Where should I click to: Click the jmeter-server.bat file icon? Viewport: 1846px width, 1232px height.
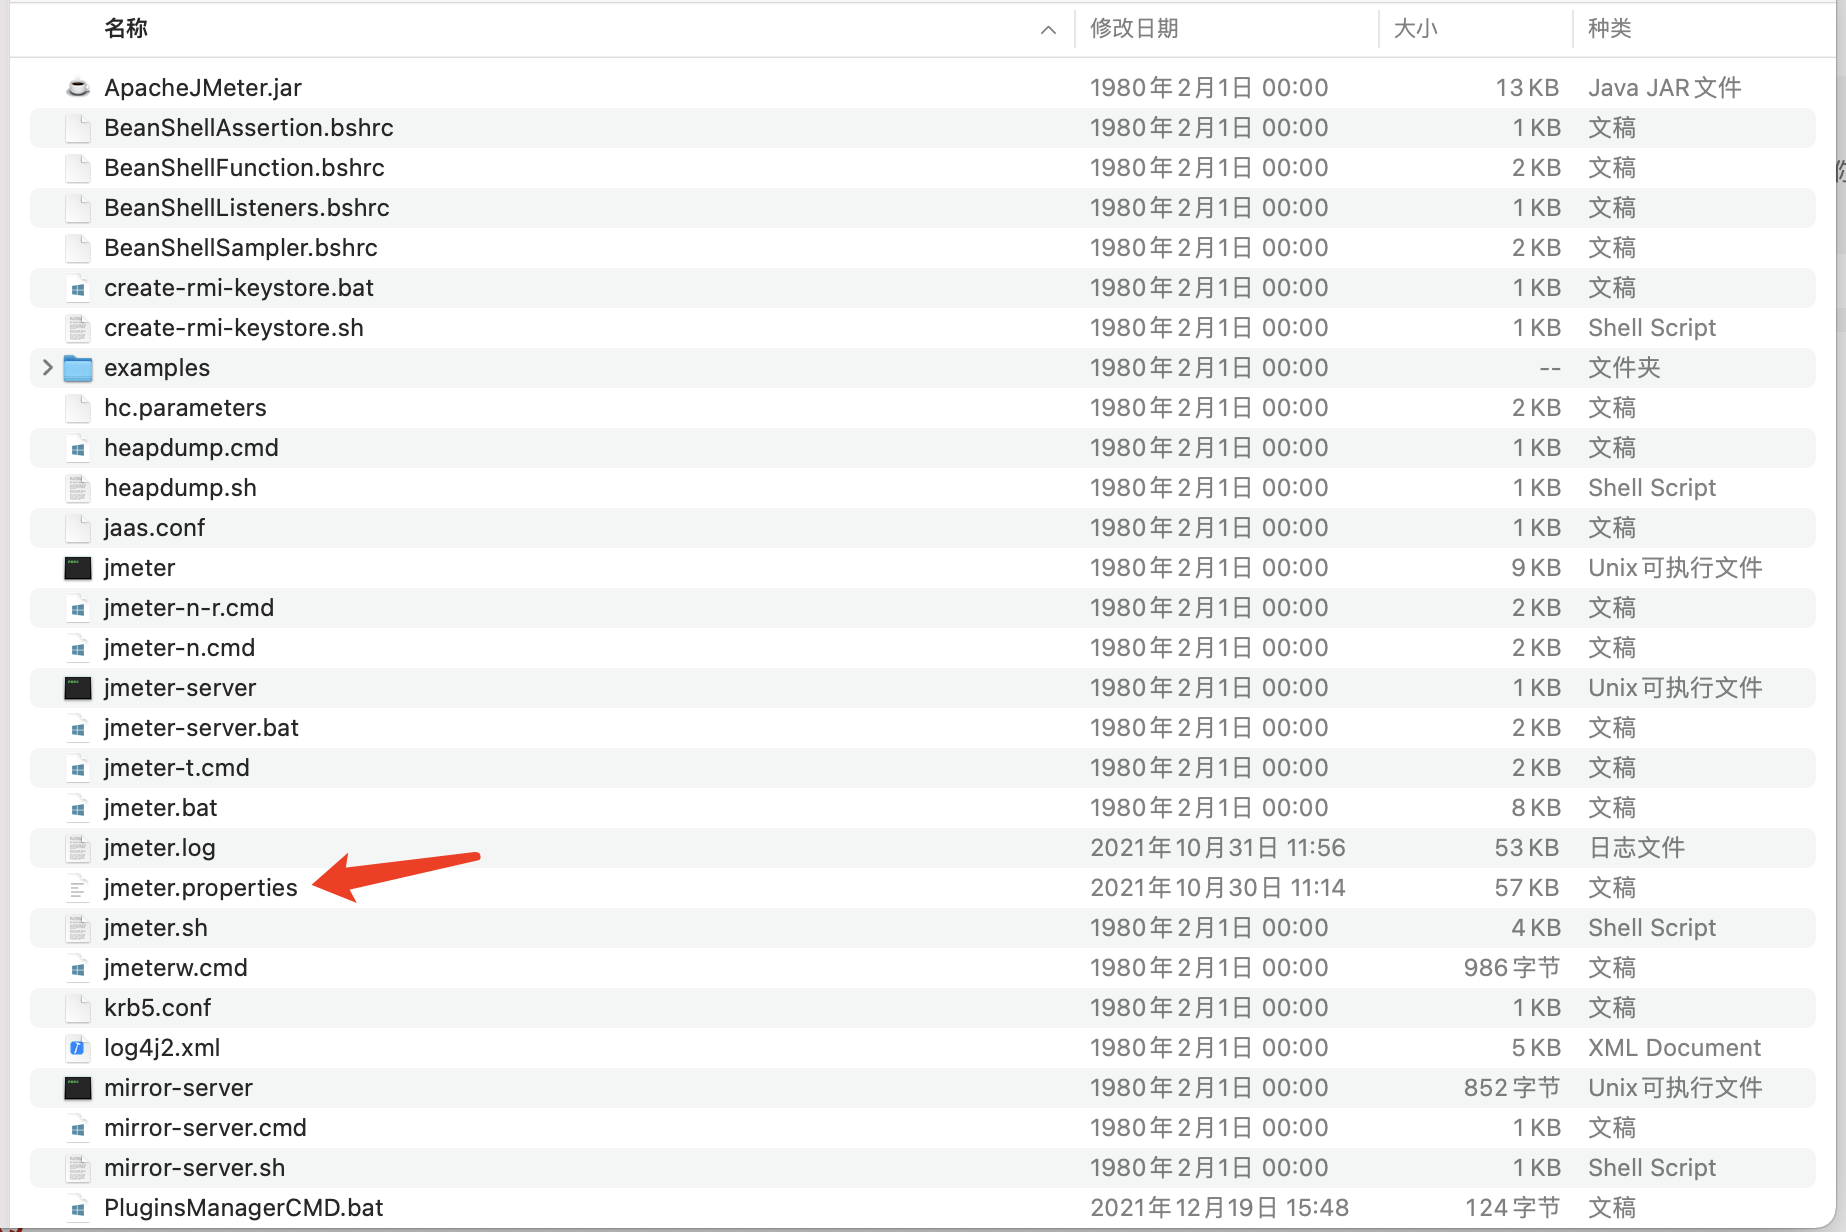[x=78, y=728]
